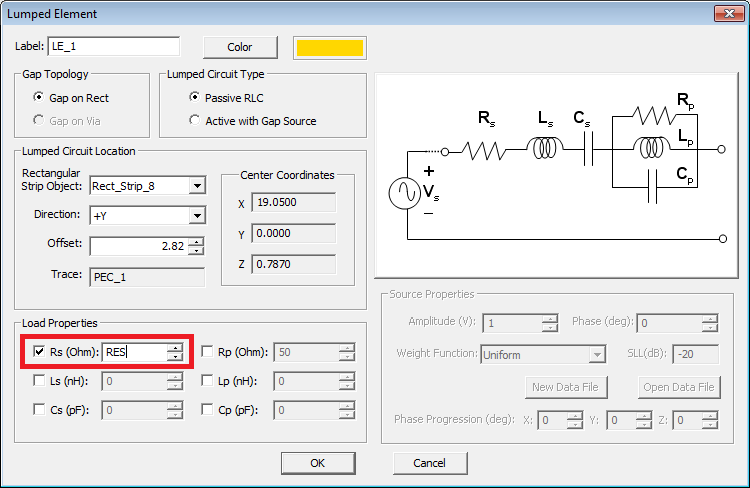Close the Lumped Element dialog
The image size is (750, 488).
click(728, 13)
